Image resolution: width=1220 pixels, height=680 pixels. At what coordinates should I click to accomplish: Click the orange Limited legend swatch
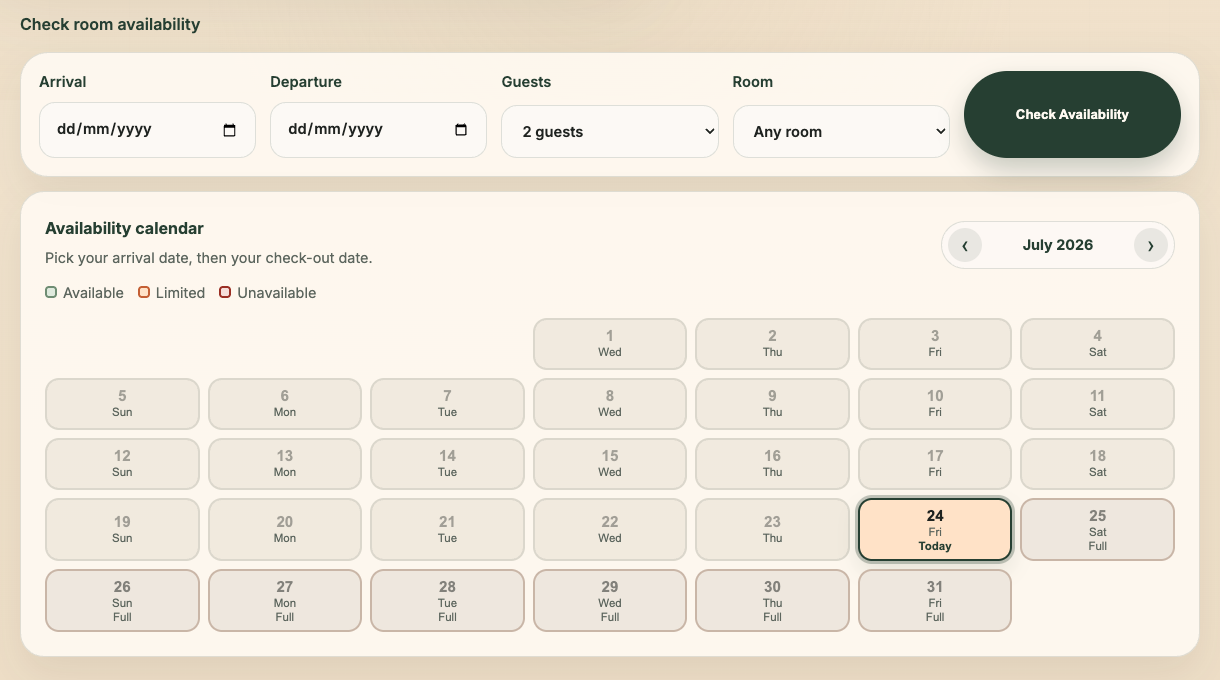click(x=144, y=293)
